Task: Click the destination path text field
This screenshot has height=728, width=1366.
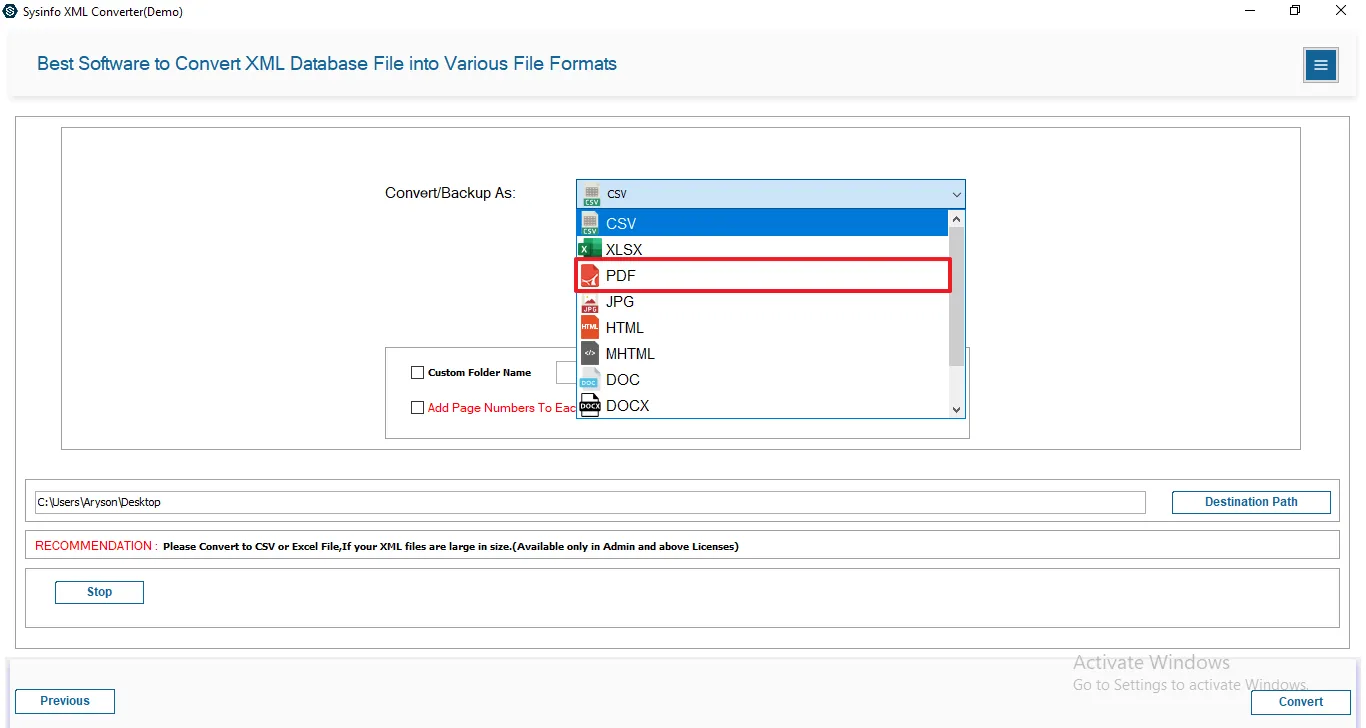Action: pyautogui.click(x=590, y=502)
